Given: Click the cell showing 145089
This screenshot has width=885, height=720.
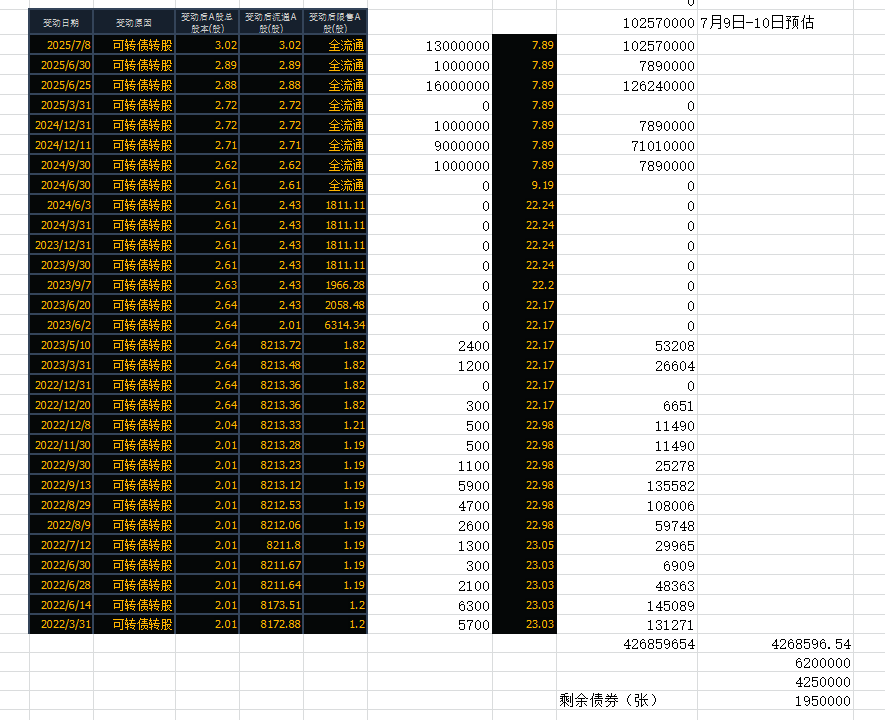Looking at the screenshot, I should coord(626,605).
